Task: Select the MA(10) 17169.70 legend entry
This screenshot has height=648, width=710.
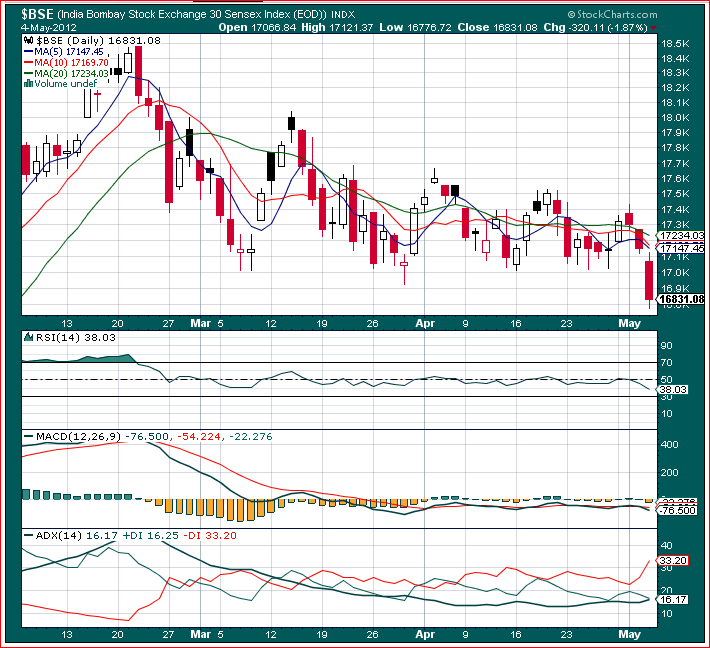Action: (x=66, y=62)
